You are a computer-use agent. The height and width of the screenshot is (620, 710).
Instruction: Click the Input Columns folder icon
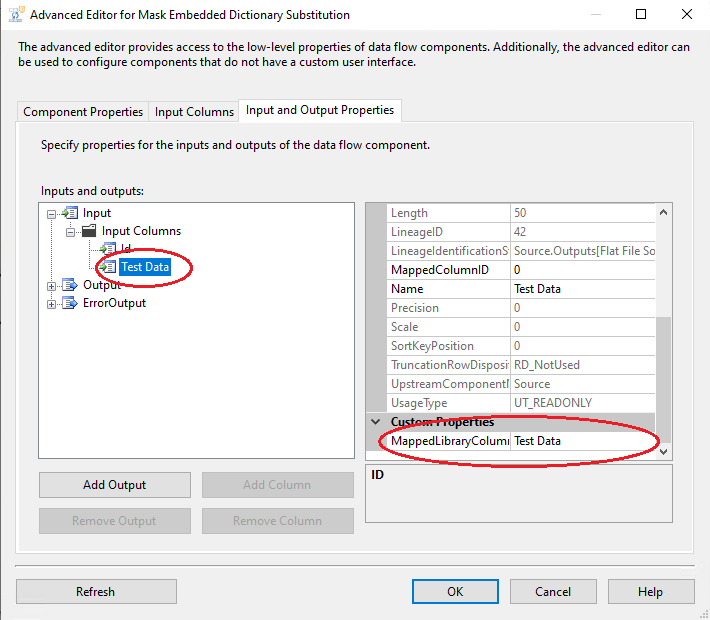(x=89, y=231)
